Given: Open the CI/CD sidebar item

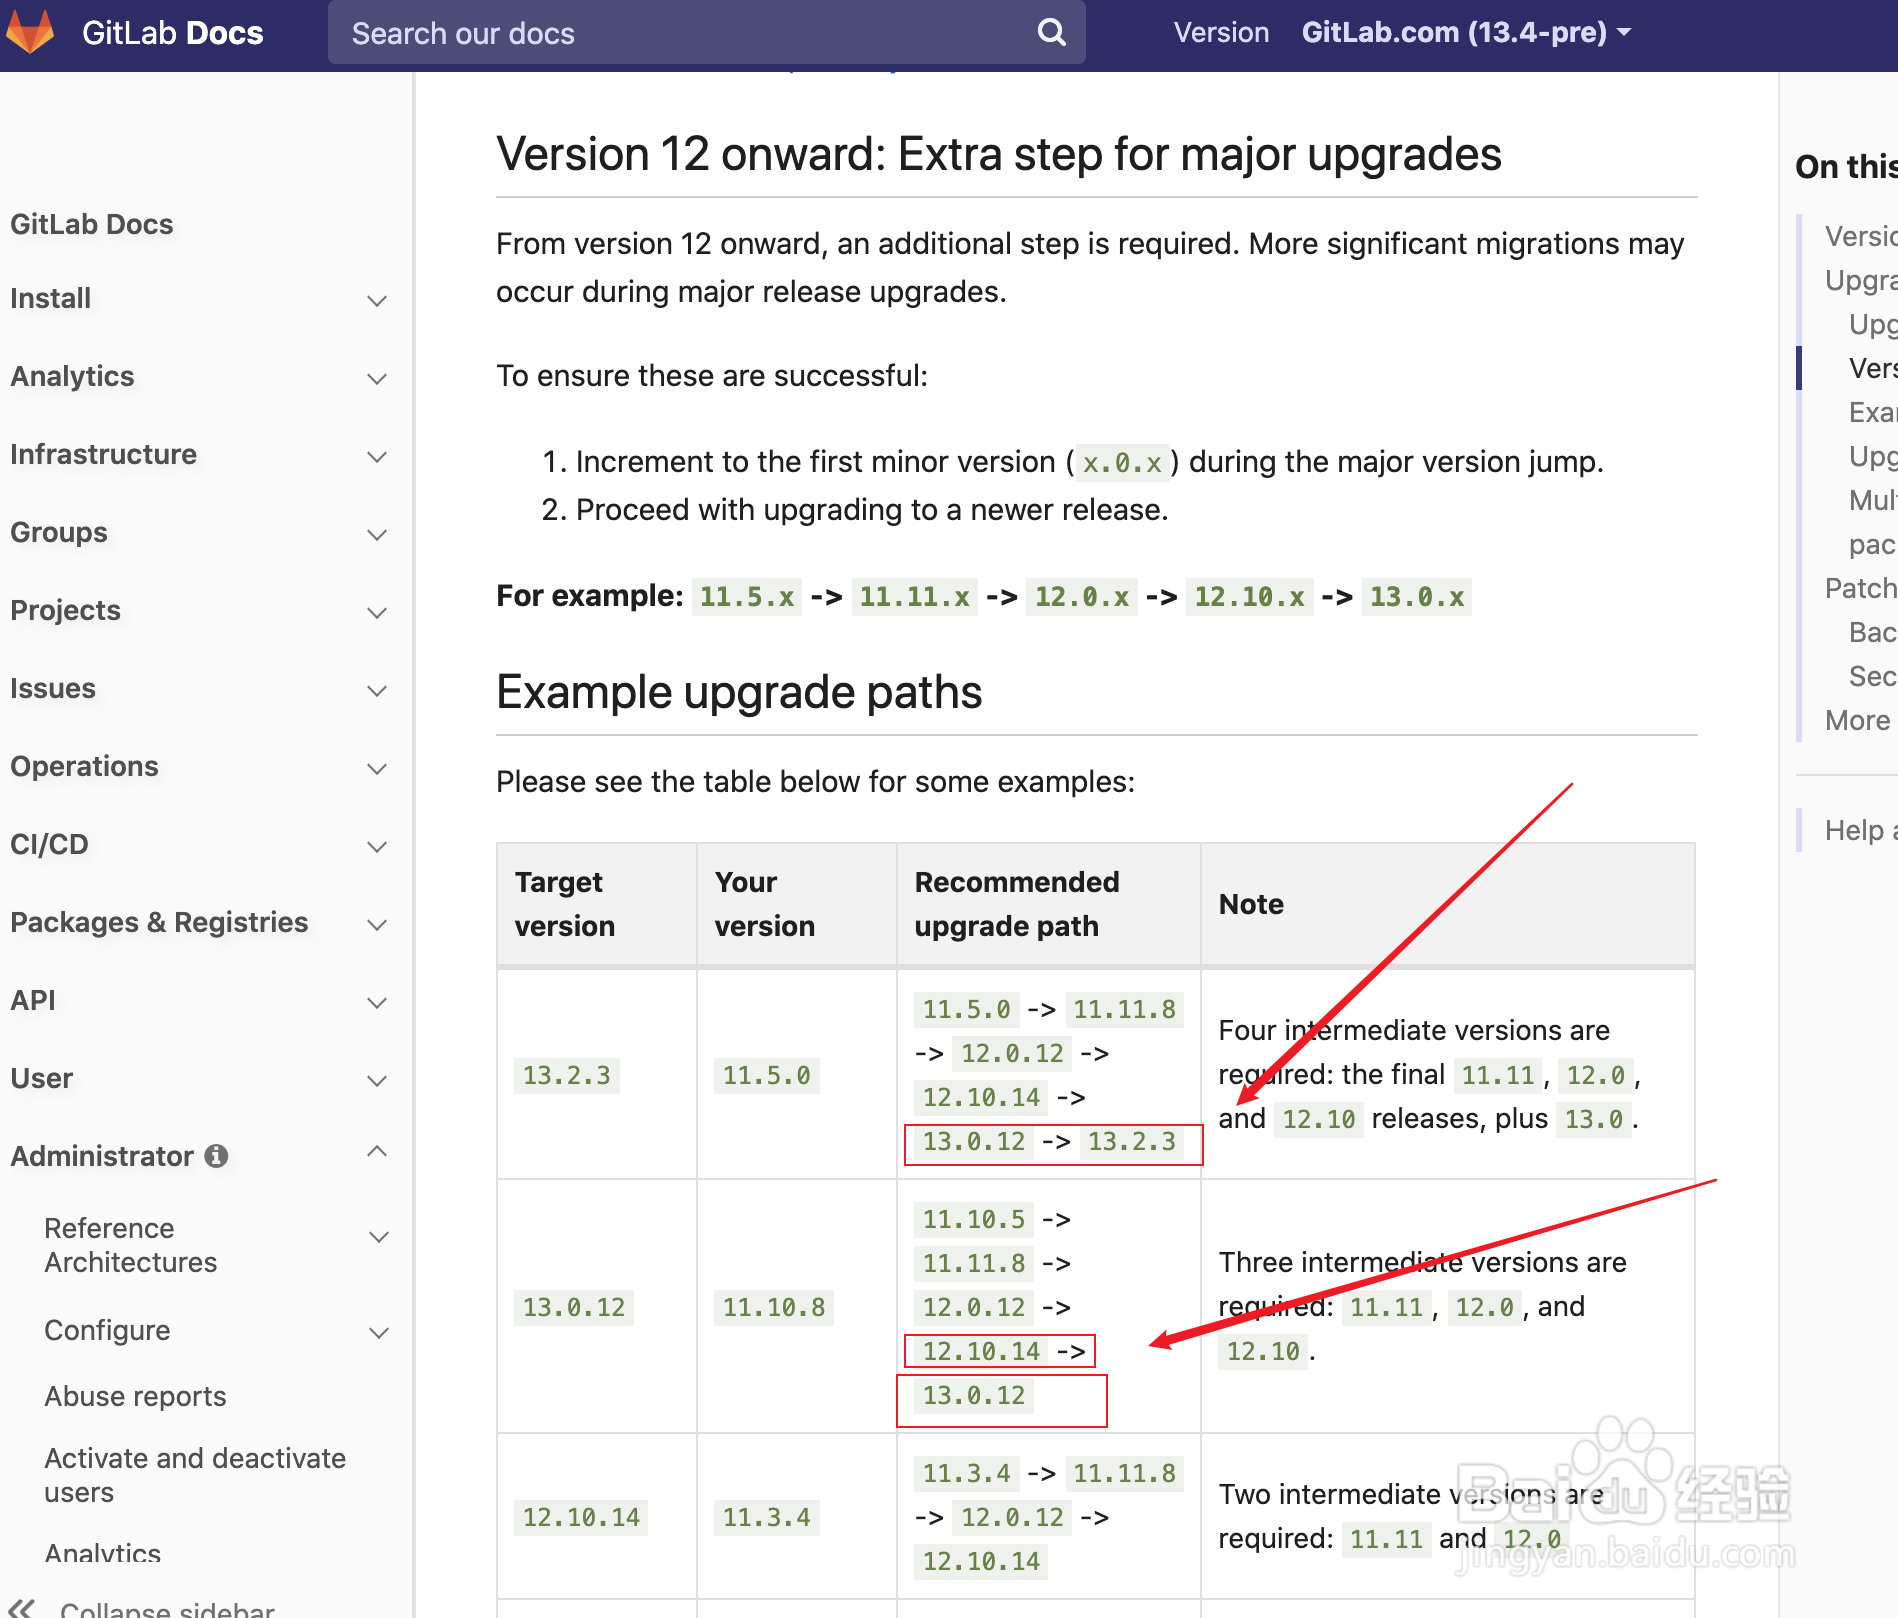Looking at the screenshot, I should (50, 844).
